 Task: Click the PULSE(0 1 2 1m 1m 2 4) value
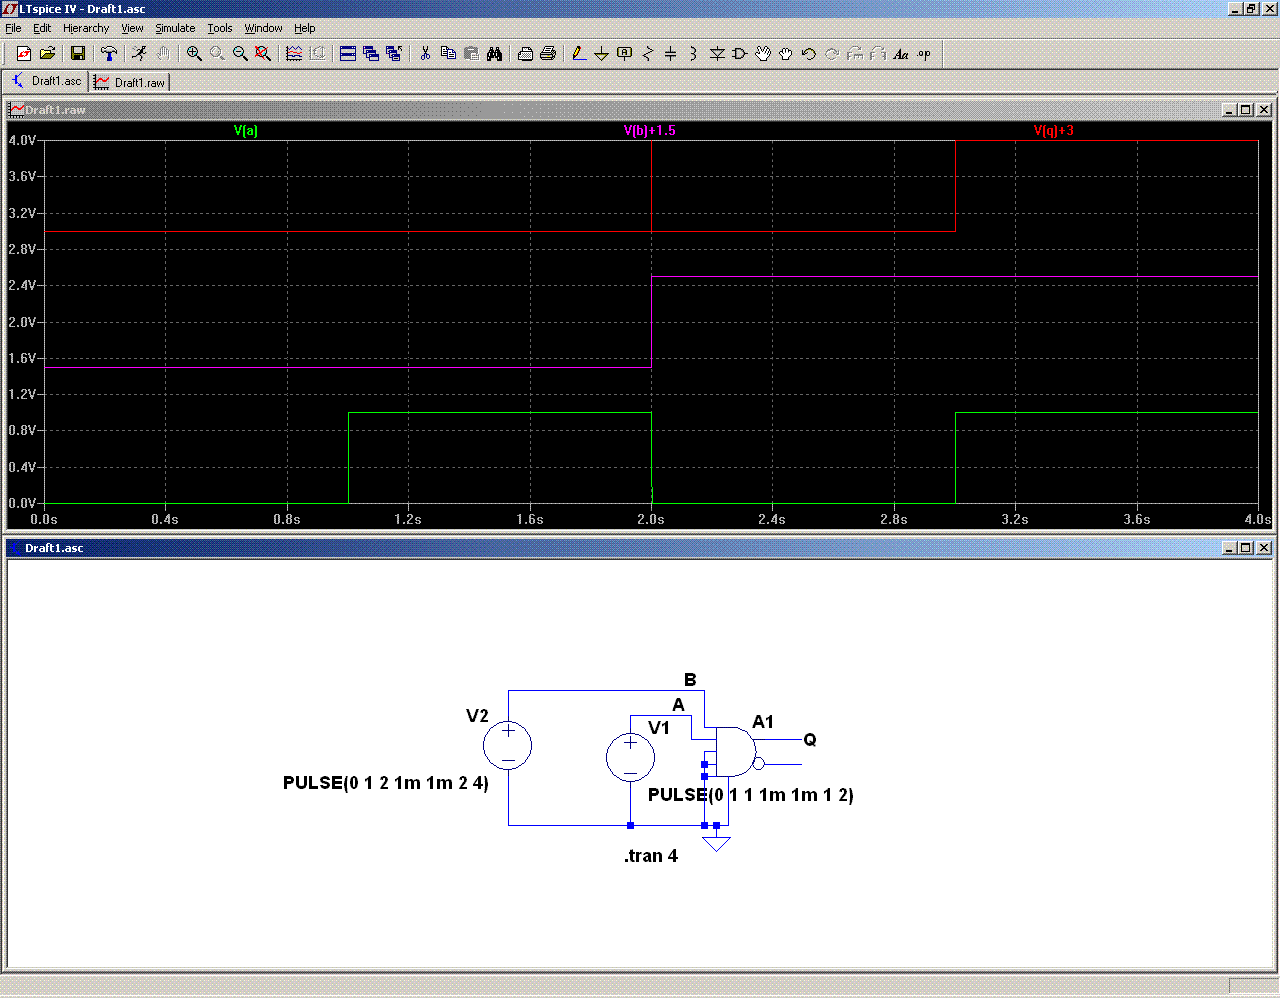coord(386,783)
